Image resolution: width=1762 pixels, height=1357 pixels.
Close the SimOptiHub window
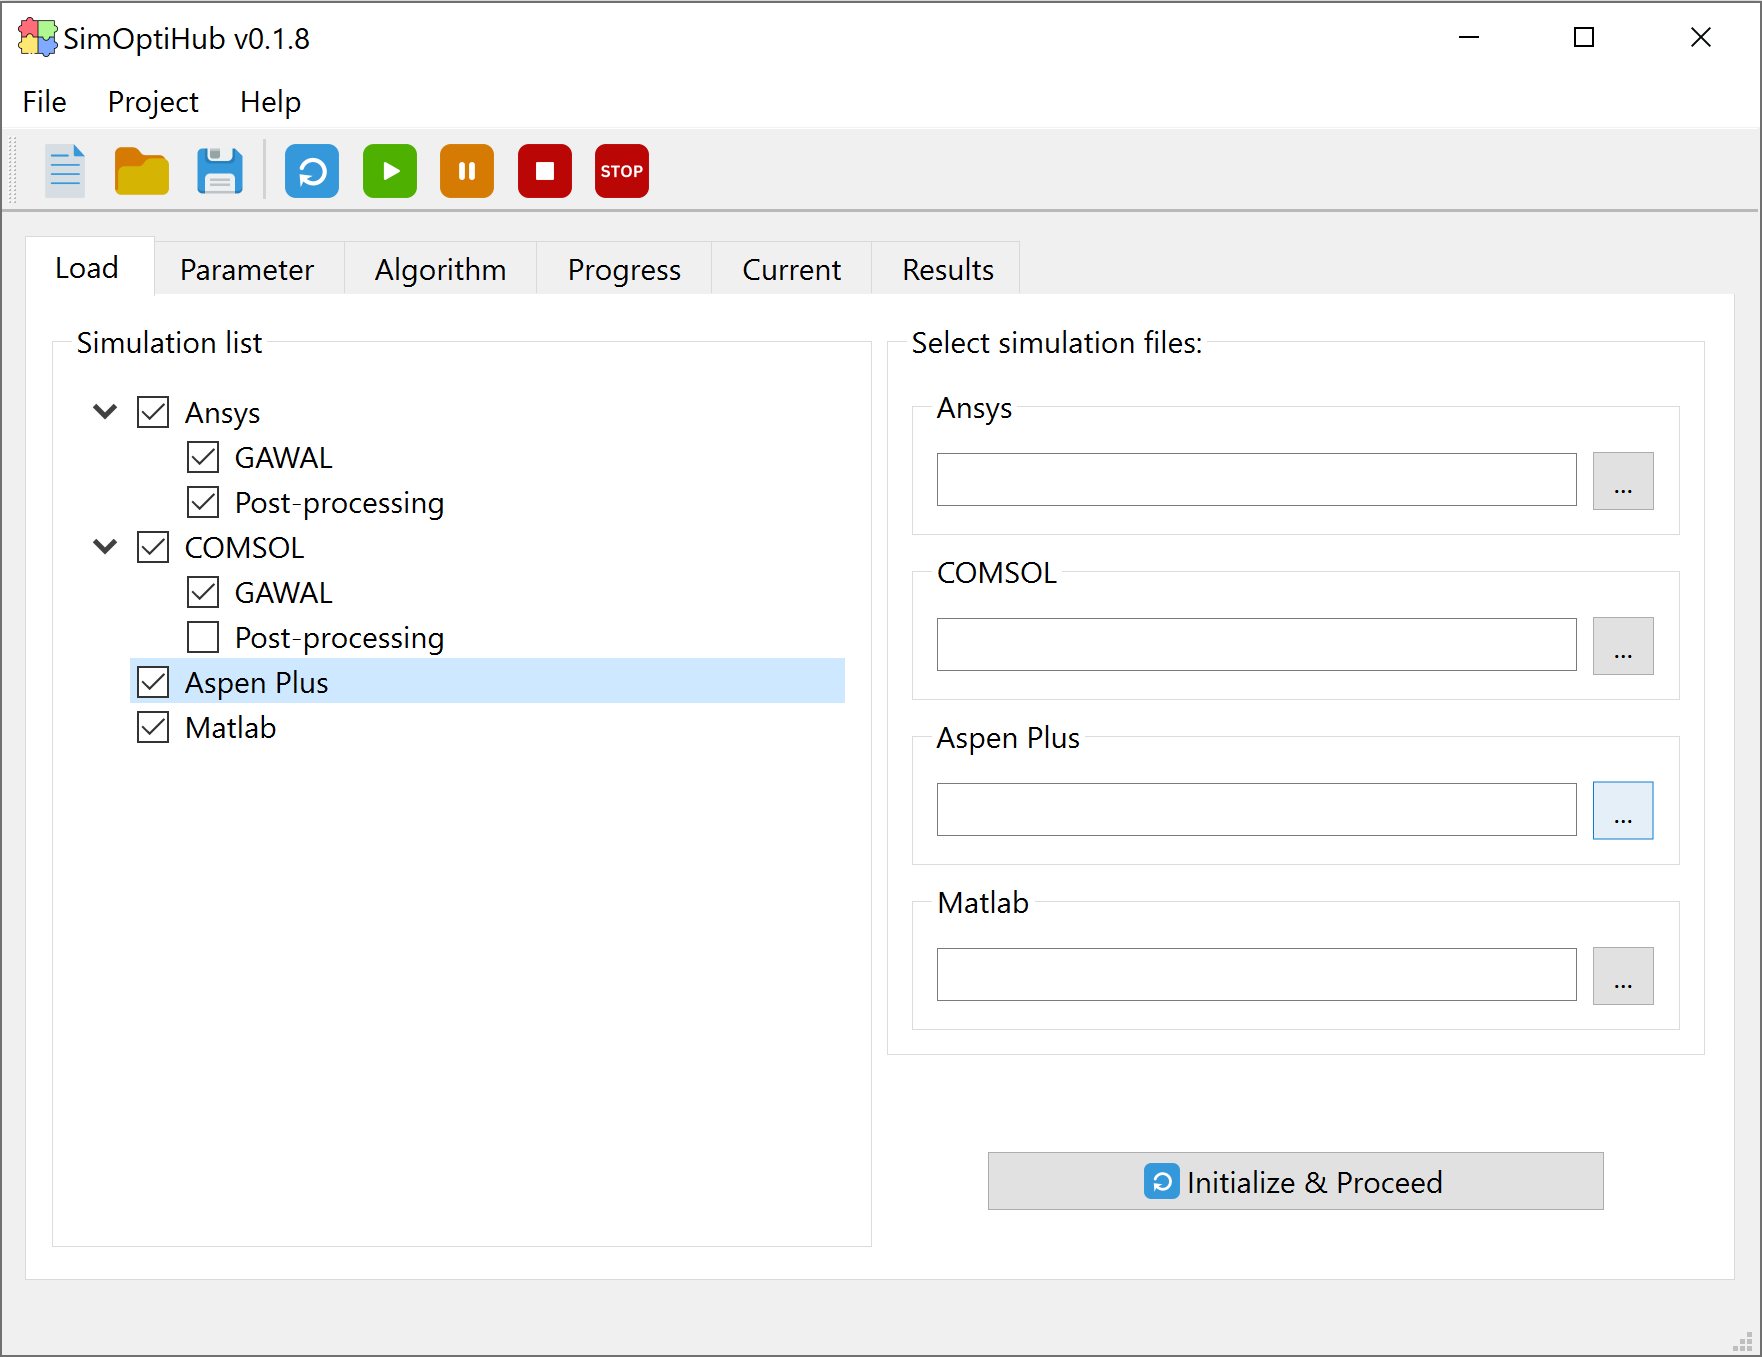[1700, 38]
